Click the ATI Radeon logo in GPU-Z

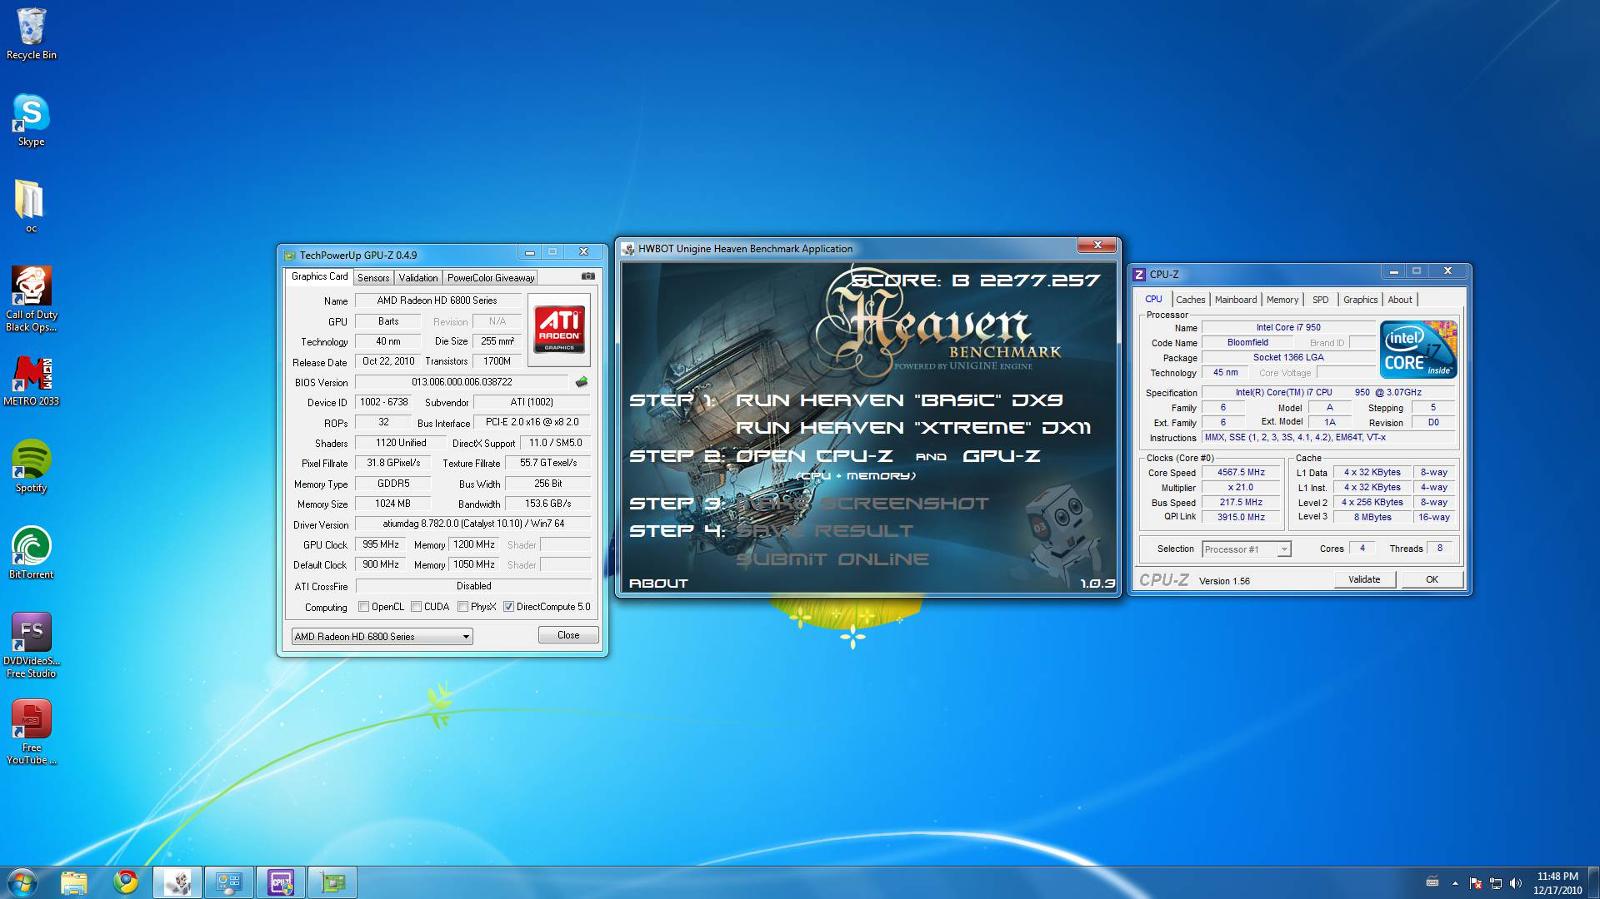[559, 329]
